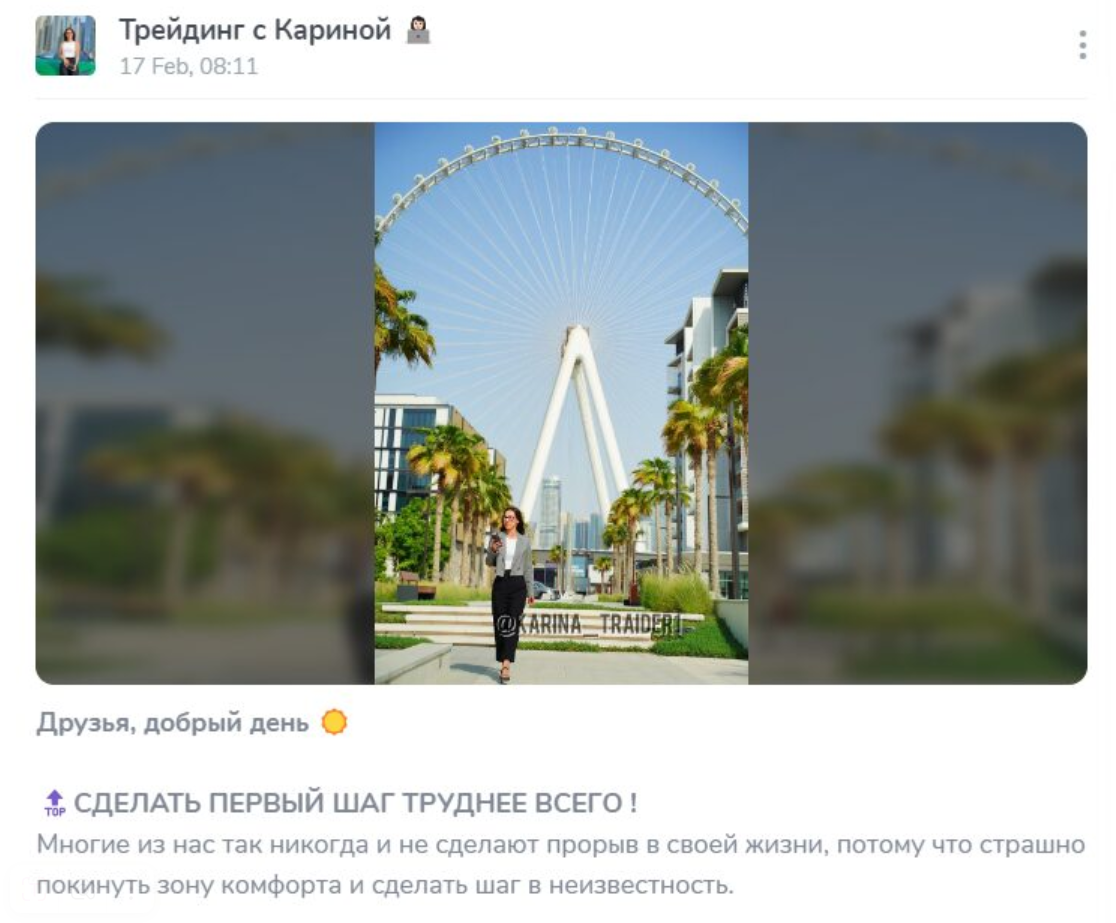Screen dimensions: 1116x923
Task: Click the purple TOP arrow emoji
Action: click(55, 803)
